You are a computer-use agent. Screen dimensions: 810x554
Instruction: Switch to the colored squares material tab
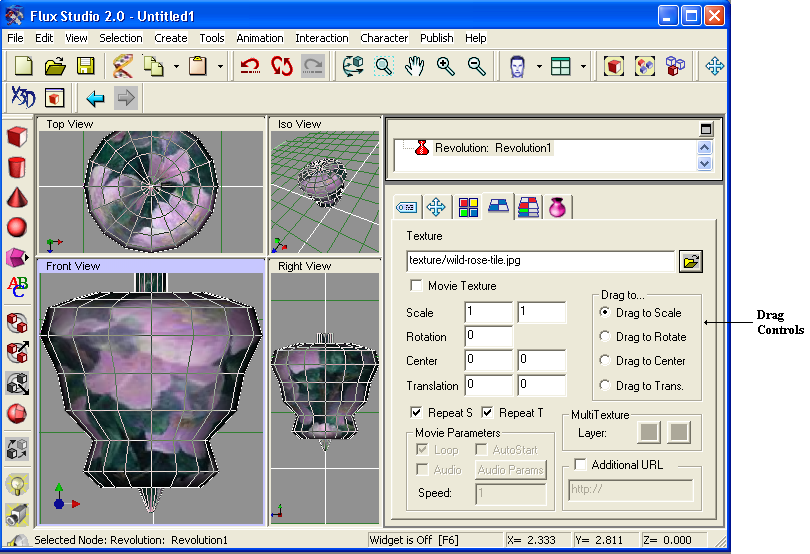click(468, 207)
